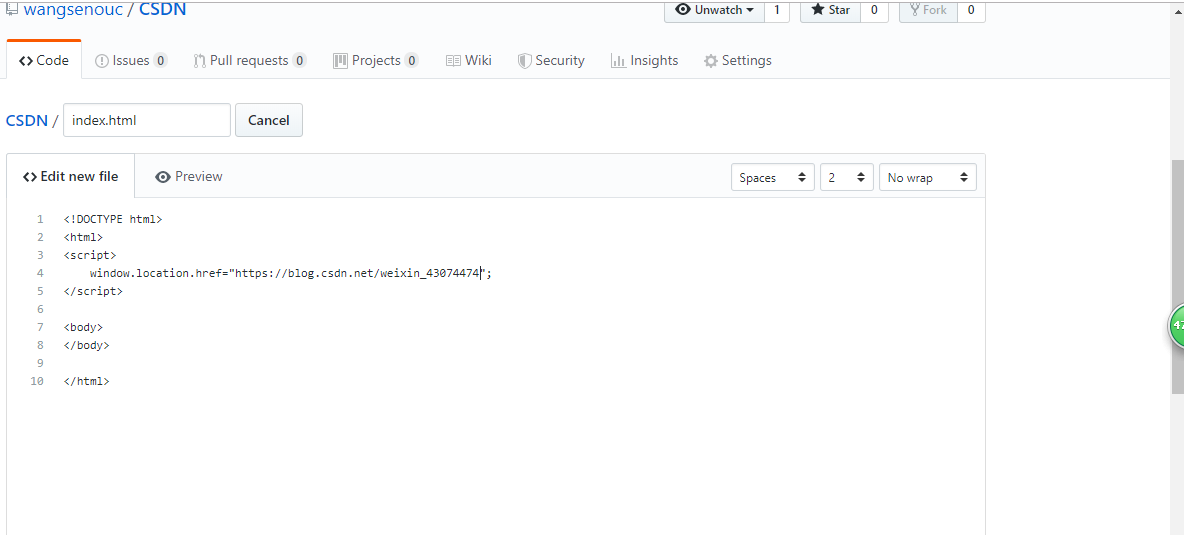This screenshot has width=1184, height=535.
Task: Click the code brackets icon in Code tab
Action: pos(26,61)
